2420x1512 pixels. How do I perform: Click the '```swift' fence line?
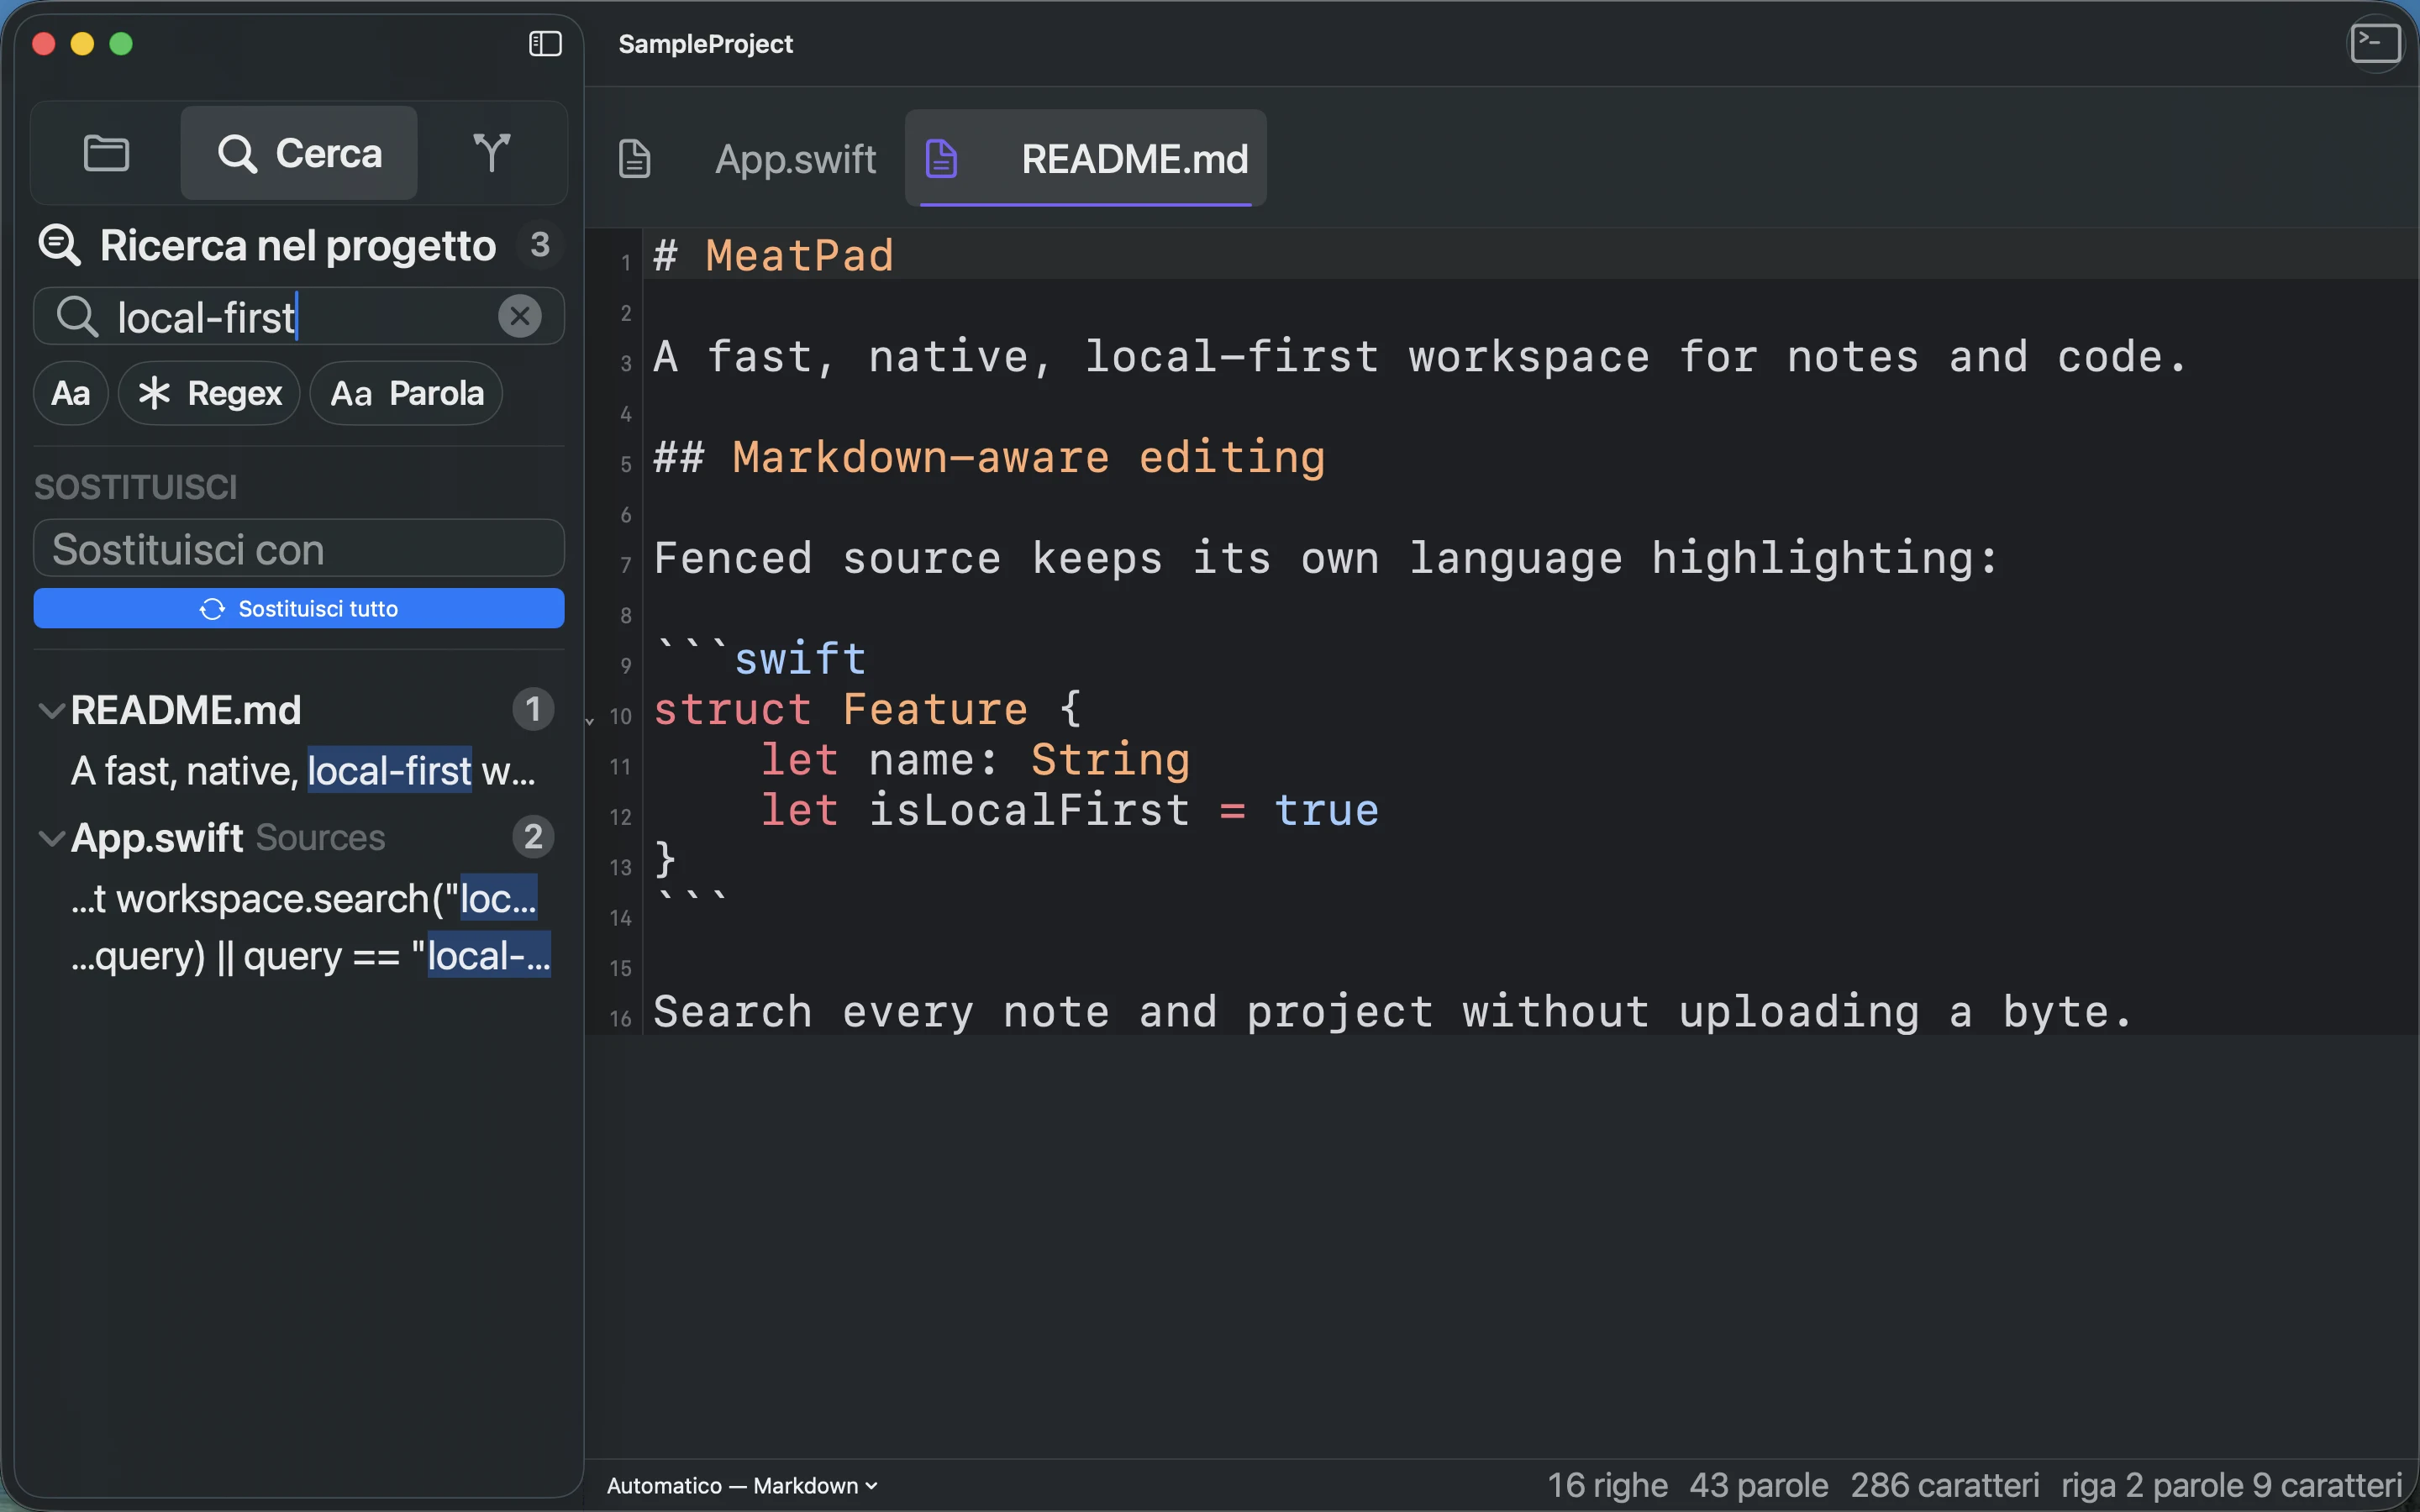760,659
